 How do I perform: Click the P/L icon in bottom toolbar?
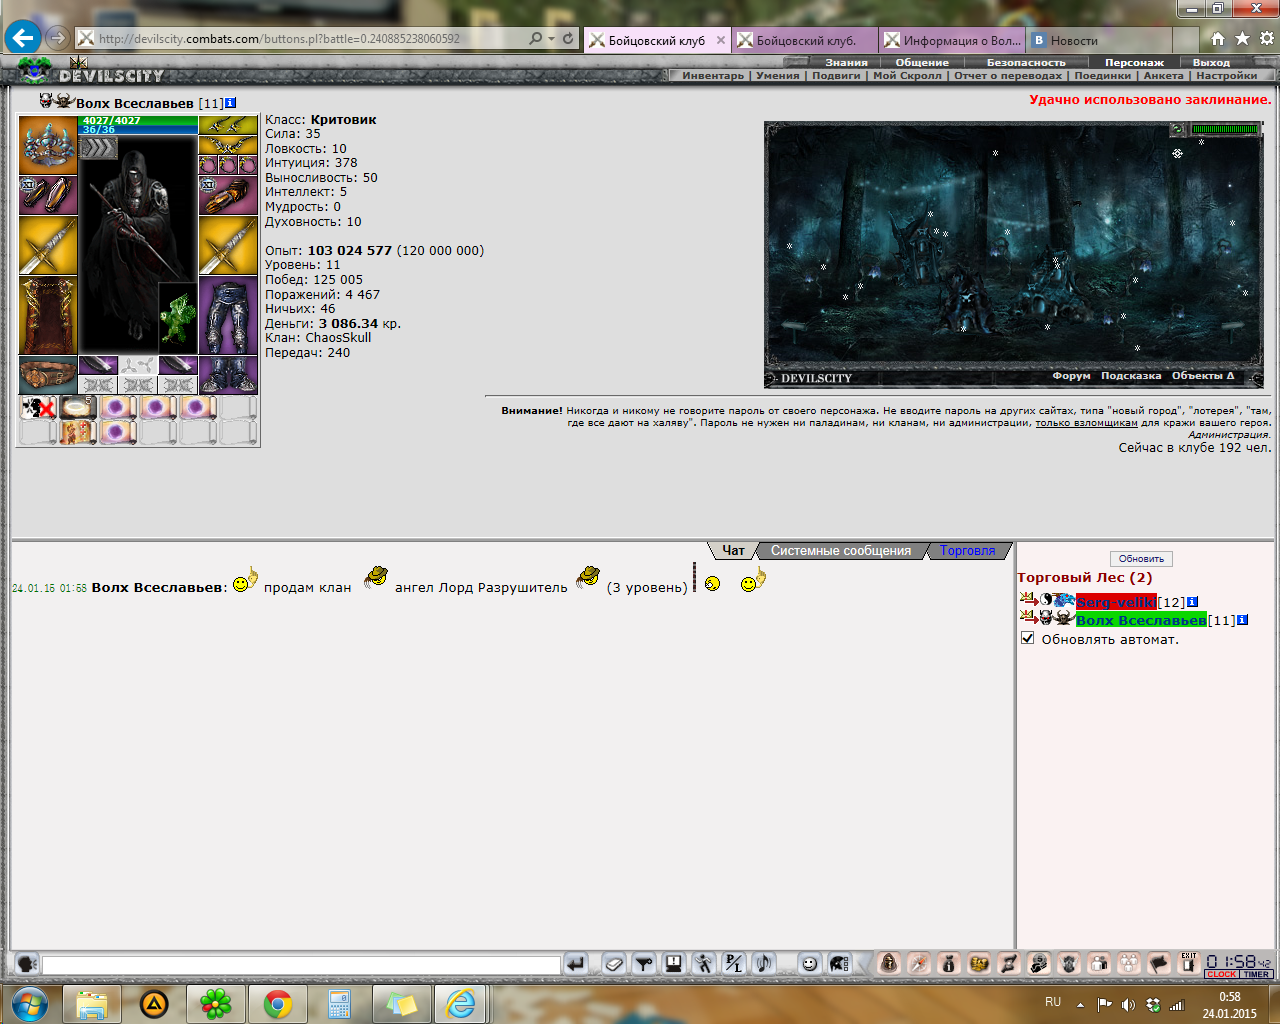click(x=734, y=964)
